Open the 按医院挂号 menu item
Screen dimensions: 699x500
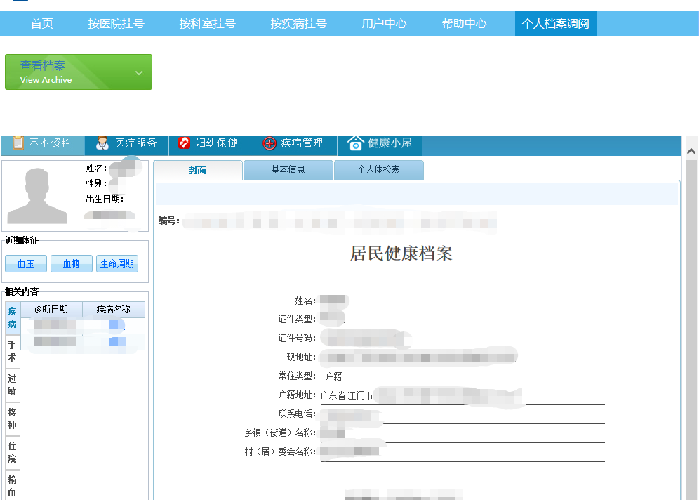116,24
